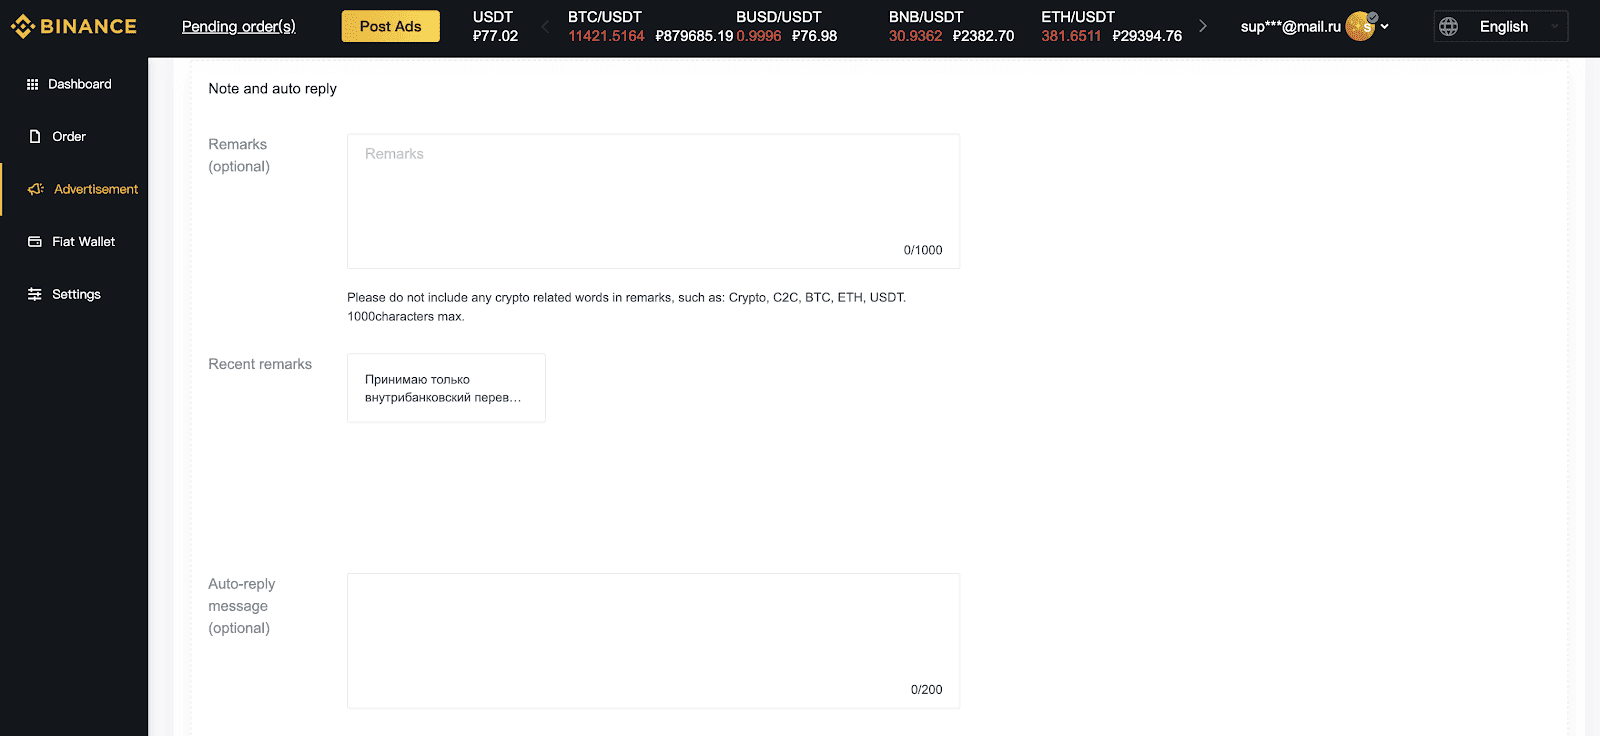Click the user avatar icon

click(1360, 26)
